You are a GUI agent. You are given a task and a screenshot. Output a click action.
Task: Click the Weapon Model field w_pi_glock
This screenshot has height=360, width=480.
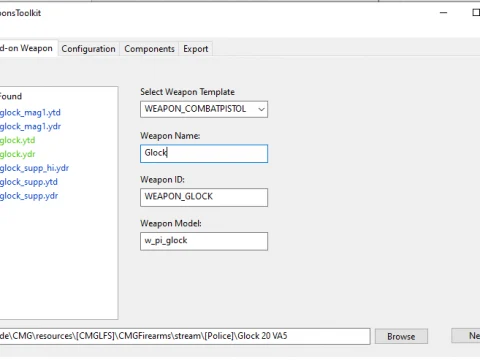204,241
